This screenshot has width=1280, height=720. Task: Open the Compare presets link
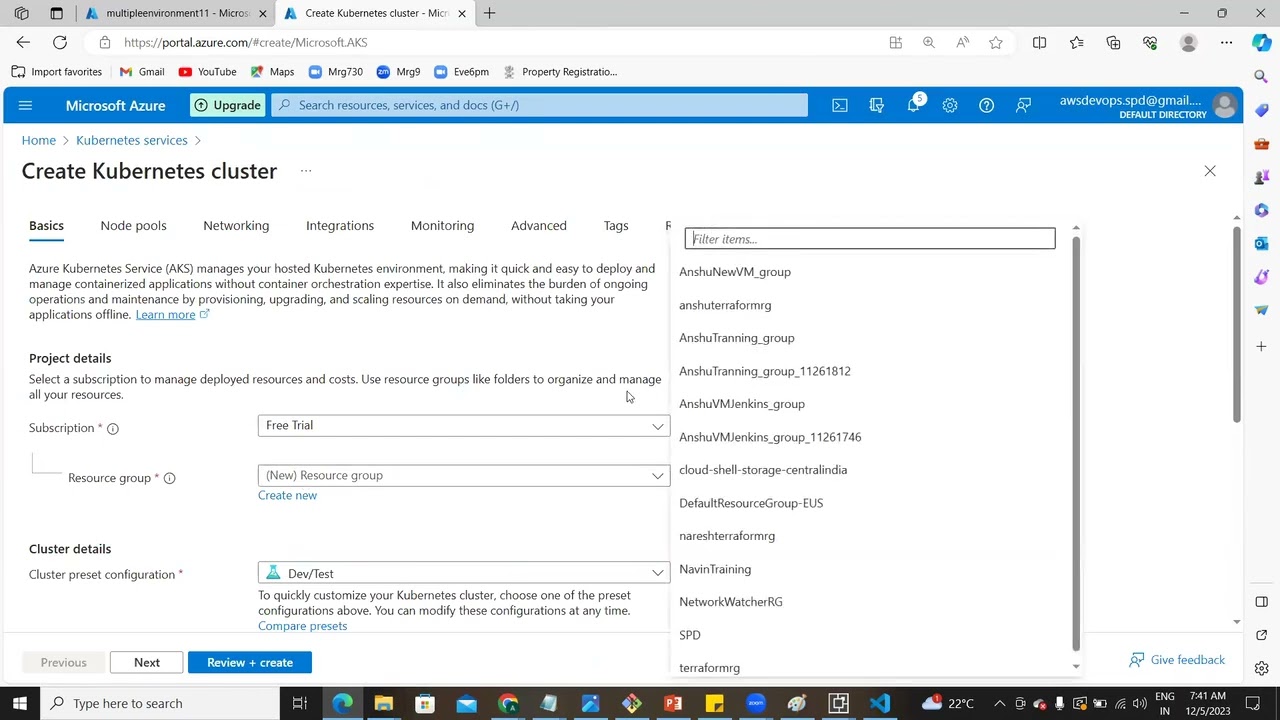pyautogui.click(x=302, y=626)
